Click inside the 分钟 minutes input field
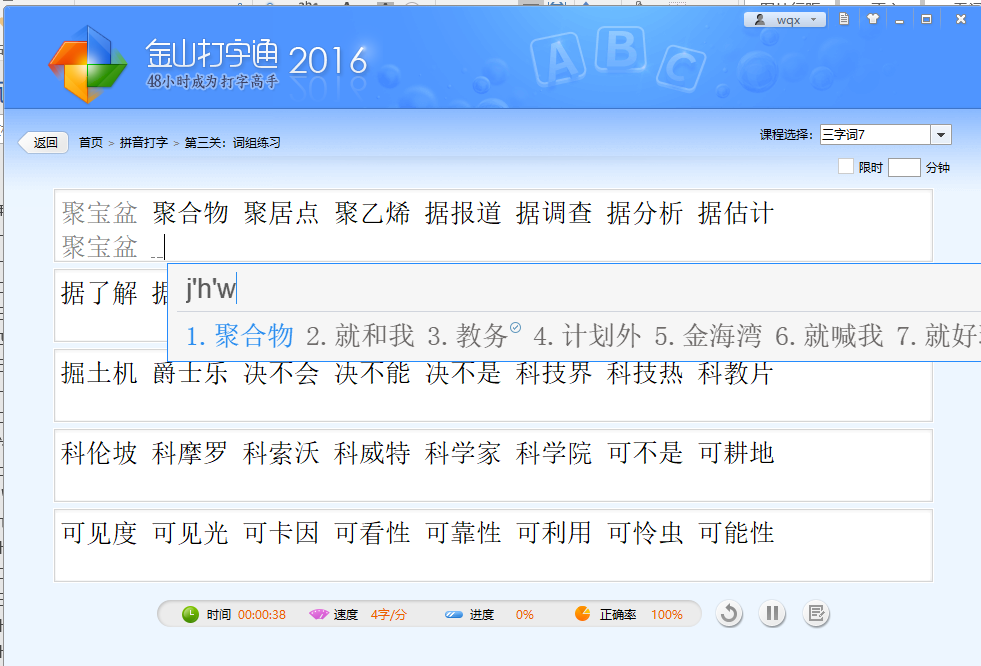The height and width of the screenshot is (666, 981). [903, 167]
